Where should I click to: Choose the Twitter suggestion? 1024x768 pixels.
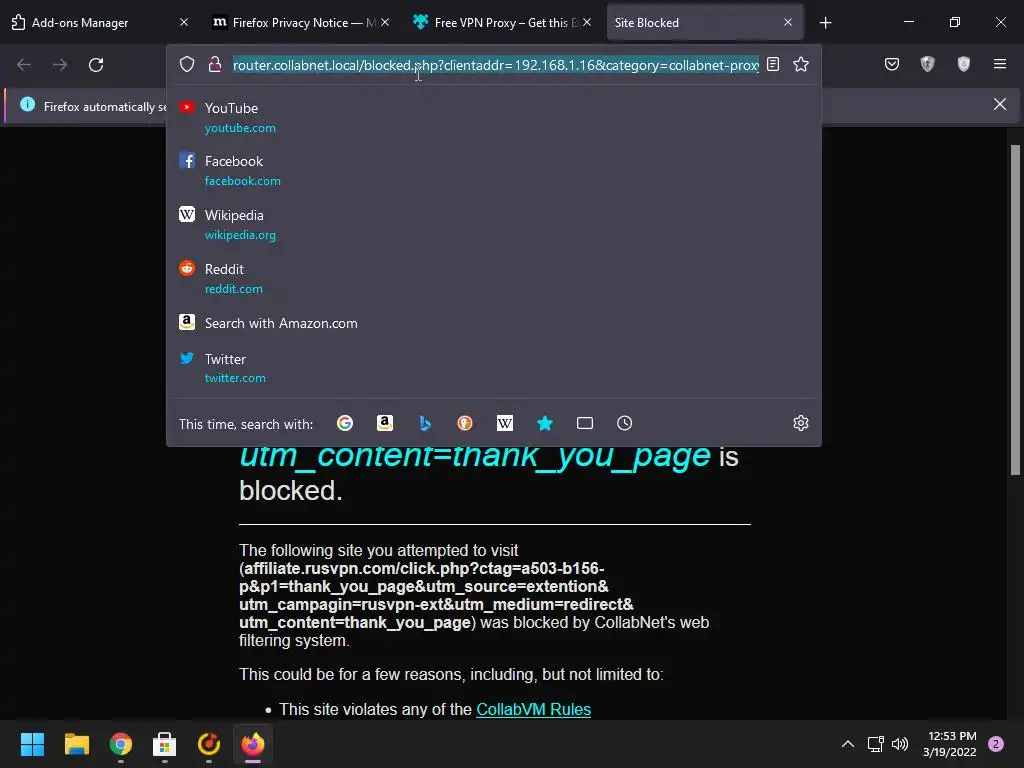coord(494,368)
